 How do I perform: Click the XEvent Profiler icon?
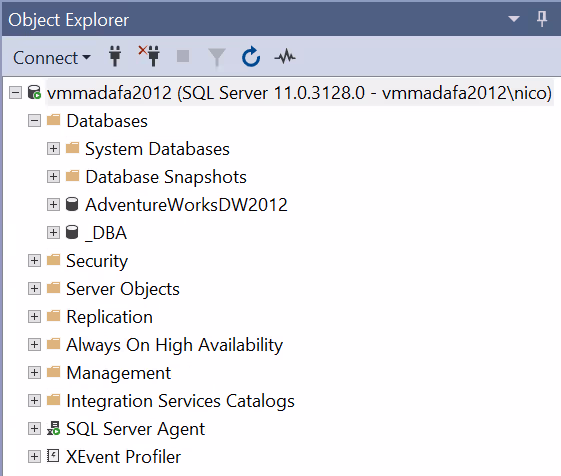pos(53,456)
